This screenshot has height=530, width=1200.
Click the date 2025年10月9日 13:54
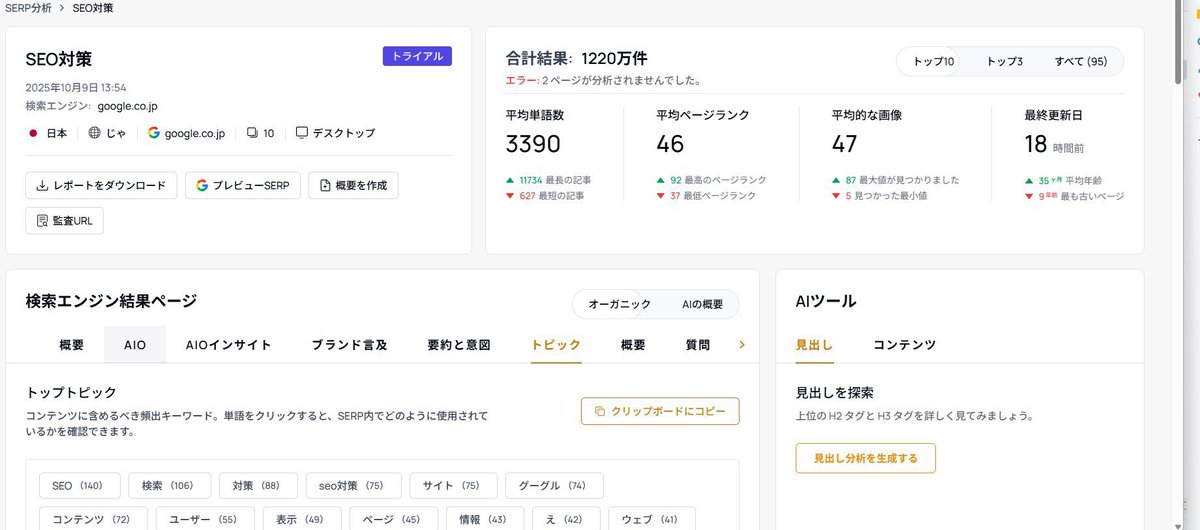(x=76, y=88)
